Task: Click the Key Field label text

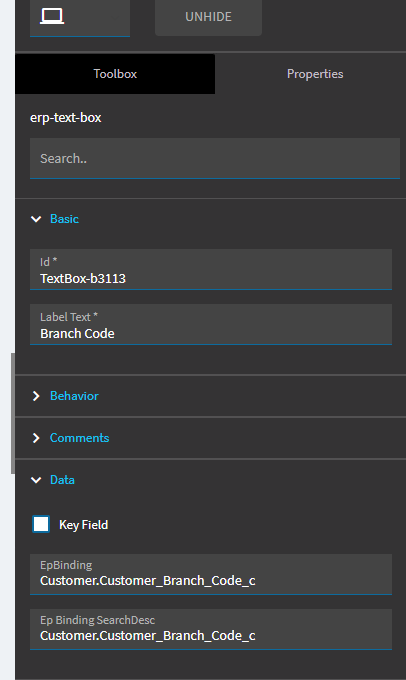Action: click(x=84, y=525)
